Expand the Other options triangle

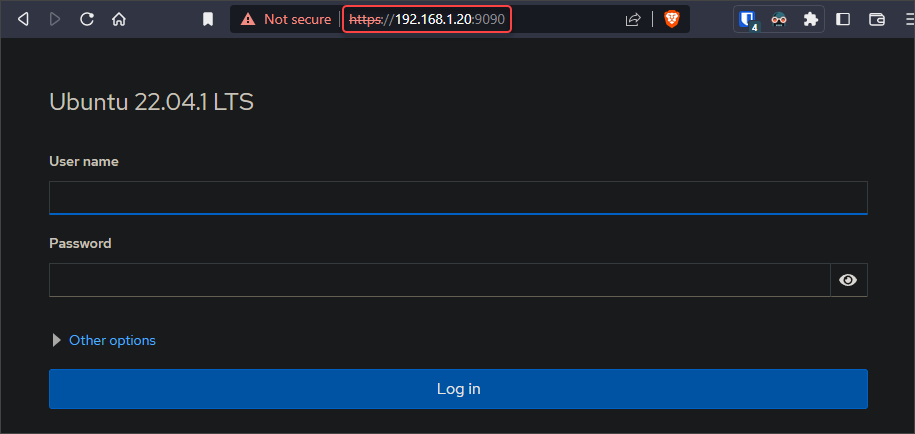(57, 340)
